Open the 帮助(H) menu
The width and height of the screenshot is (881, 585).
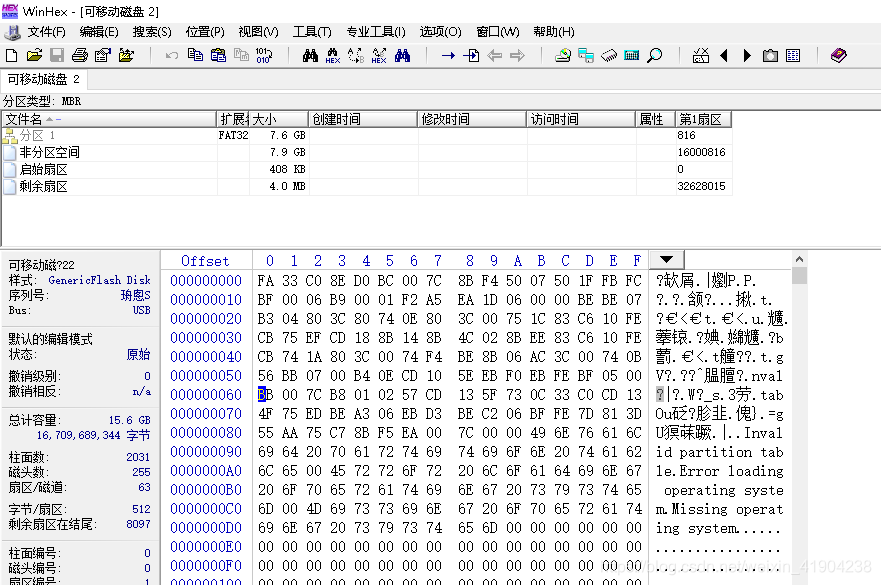pyautogui.click(x=553, y=32)
